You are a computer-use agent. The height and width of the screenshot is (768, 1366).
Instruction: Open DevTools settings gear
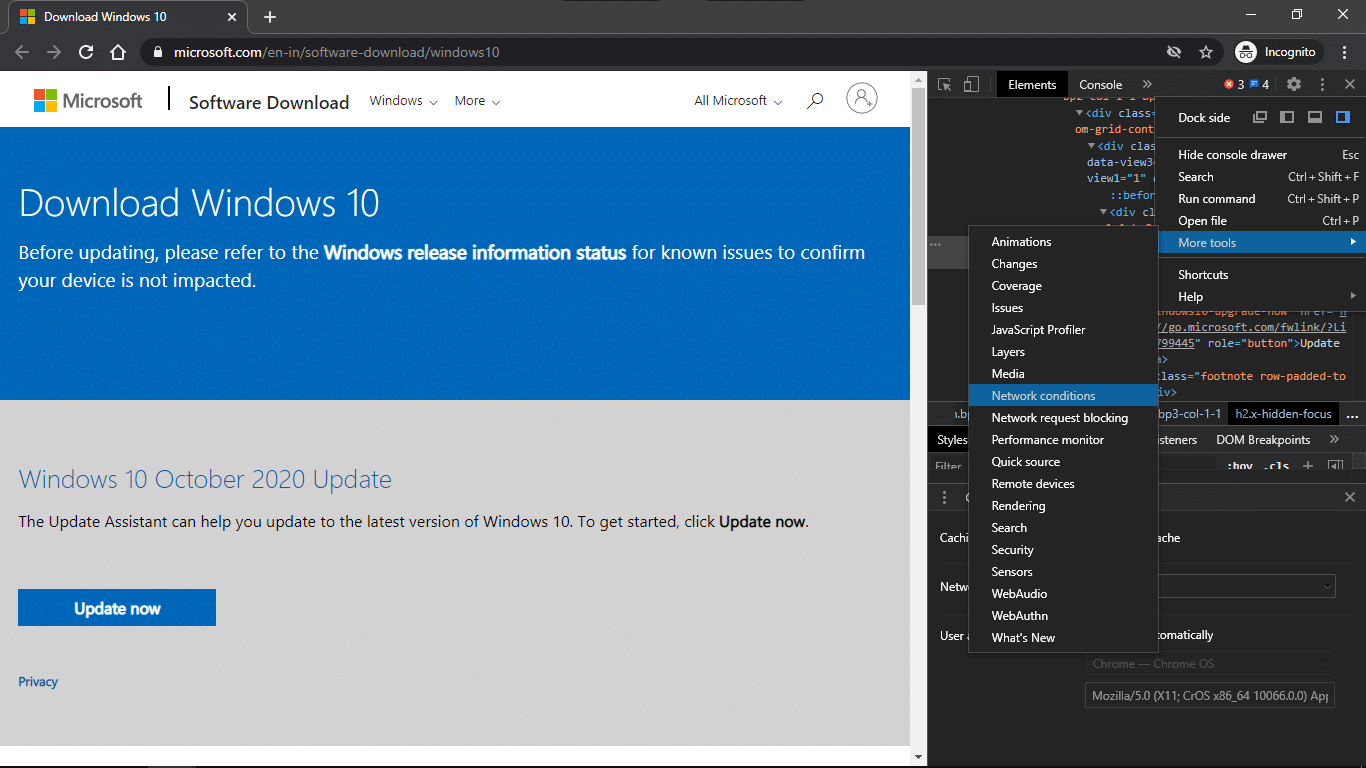click(x=1294, y=85)
